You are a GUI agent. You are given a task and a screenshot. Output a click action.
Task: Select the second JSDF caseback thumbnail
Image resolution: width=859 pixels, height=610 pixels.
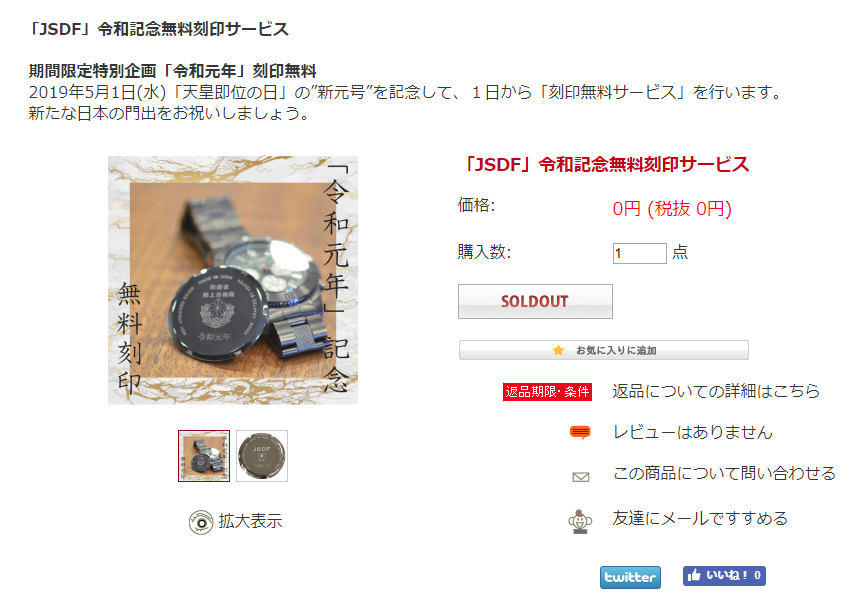coord(262,456)
